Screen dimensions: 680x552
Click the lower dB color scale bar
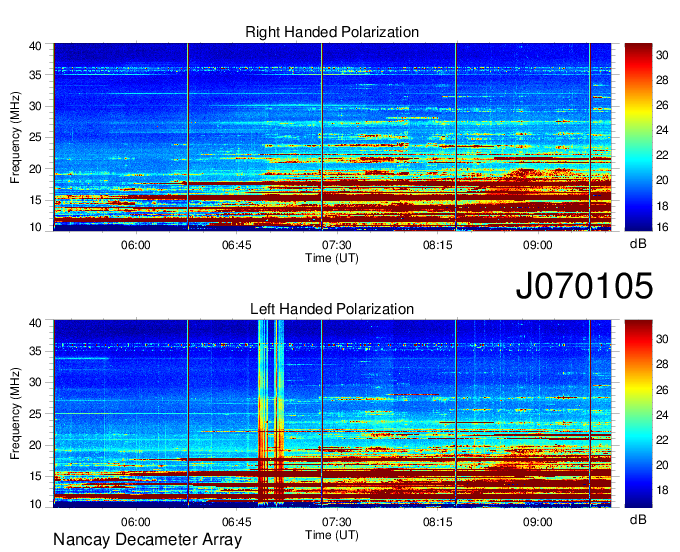[638, 413]
